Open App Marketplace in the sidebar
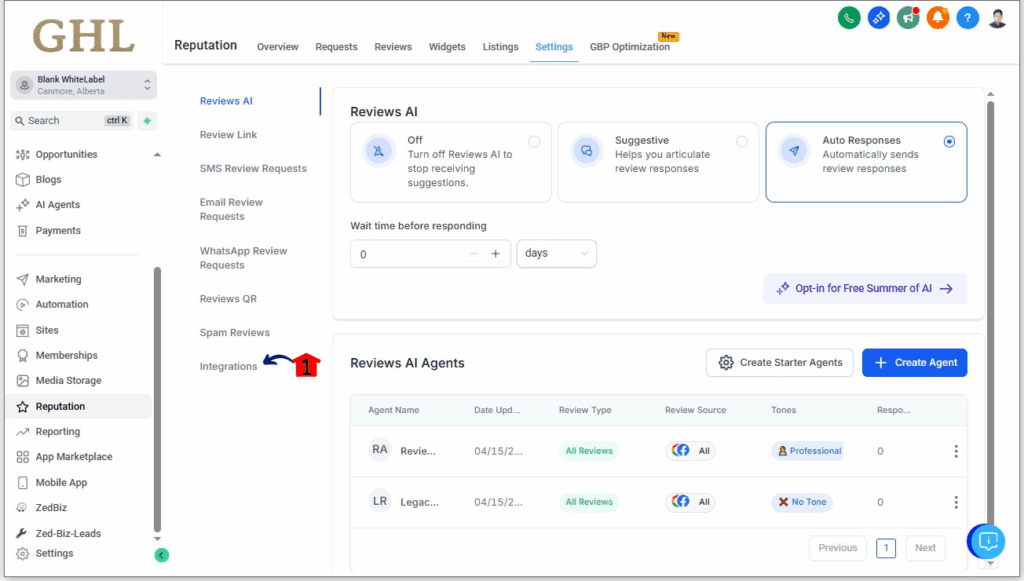The image size is (1024, 581). coord(73,456)
